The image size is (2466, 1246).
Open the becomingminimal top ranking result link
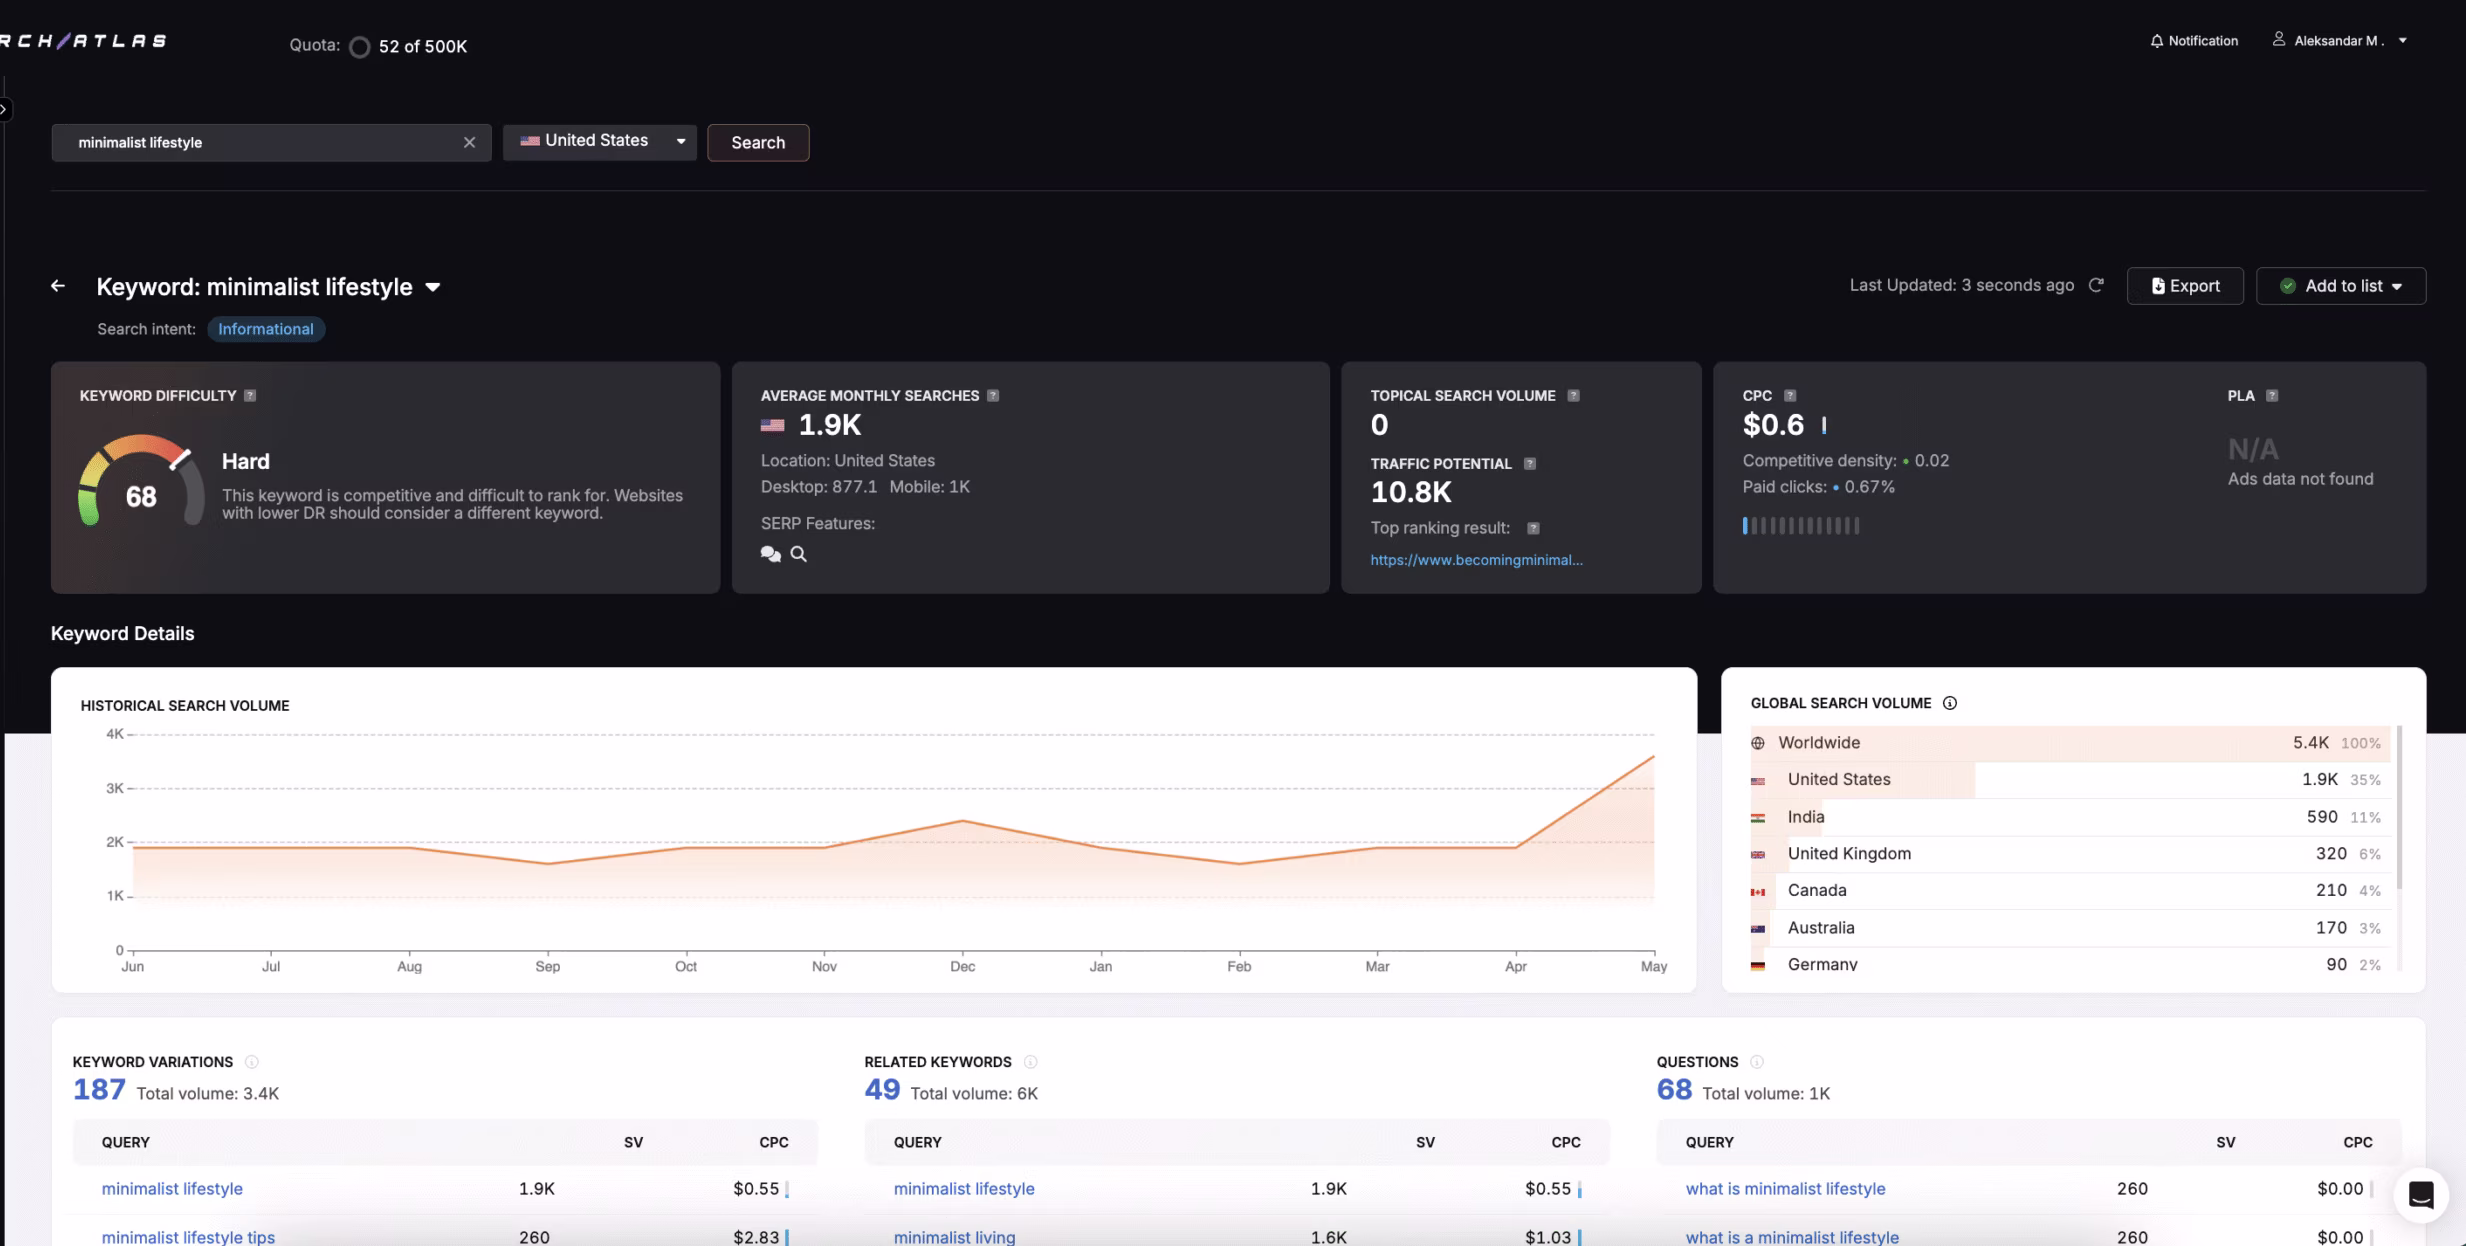1477,560
